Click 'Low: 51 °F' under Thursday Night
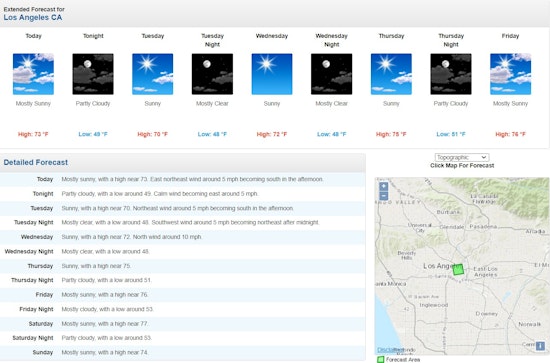This screenshot has width=550, height=363. tap(451, 134)
